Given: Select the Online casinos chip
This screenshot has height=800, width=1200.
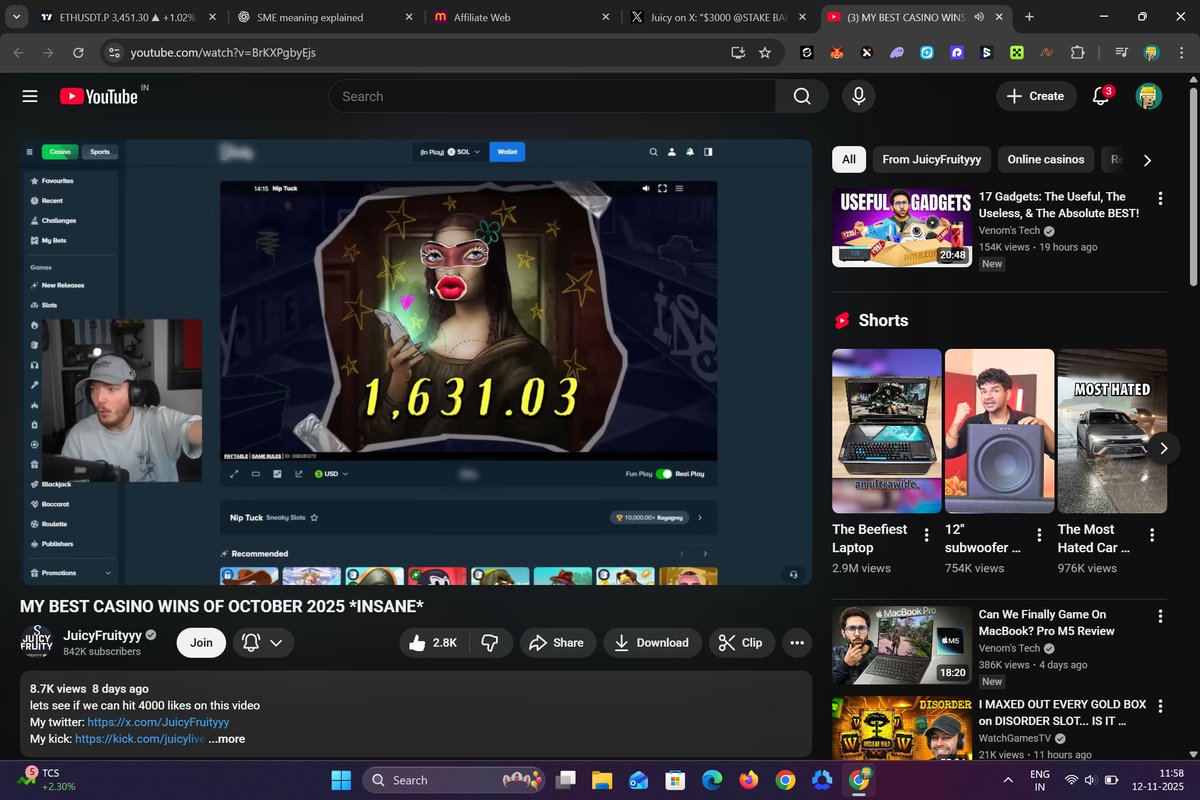Looking at the screenshot, I should click(1046, 159).
